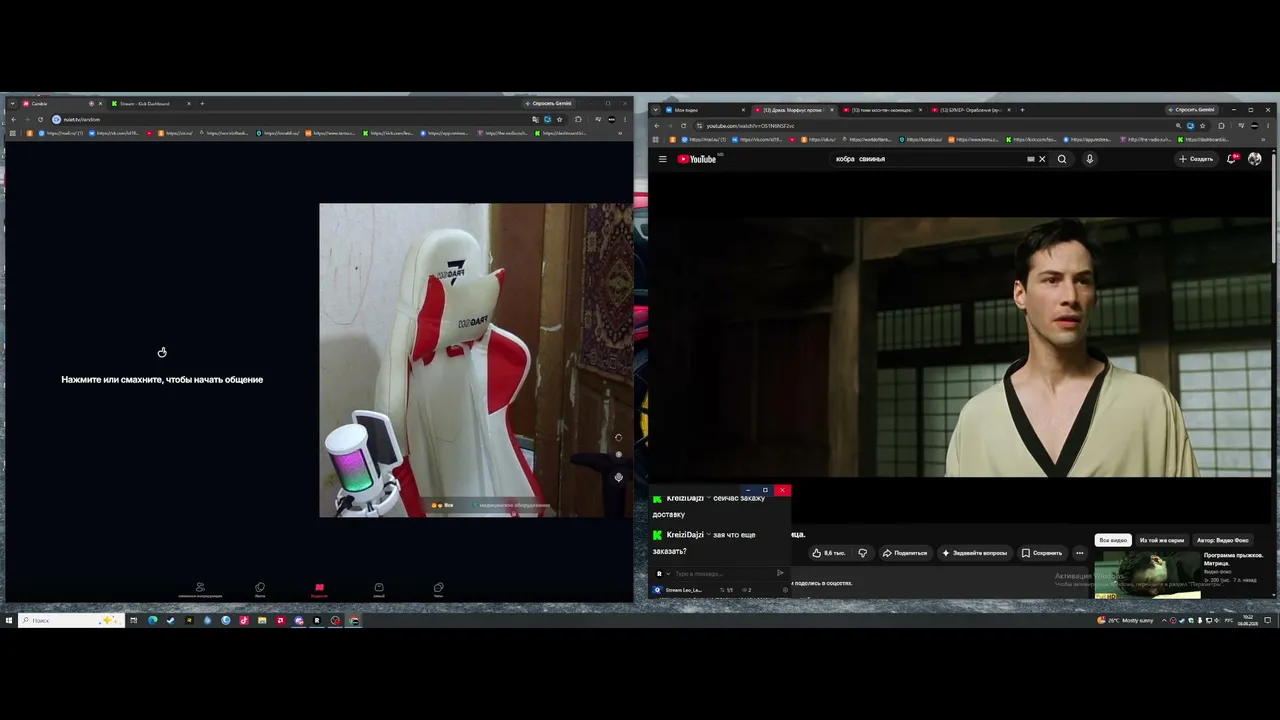Open a new tab in rulet.tv browser
The width and height of the screenshot is (1280, 720).
(202, 104)
